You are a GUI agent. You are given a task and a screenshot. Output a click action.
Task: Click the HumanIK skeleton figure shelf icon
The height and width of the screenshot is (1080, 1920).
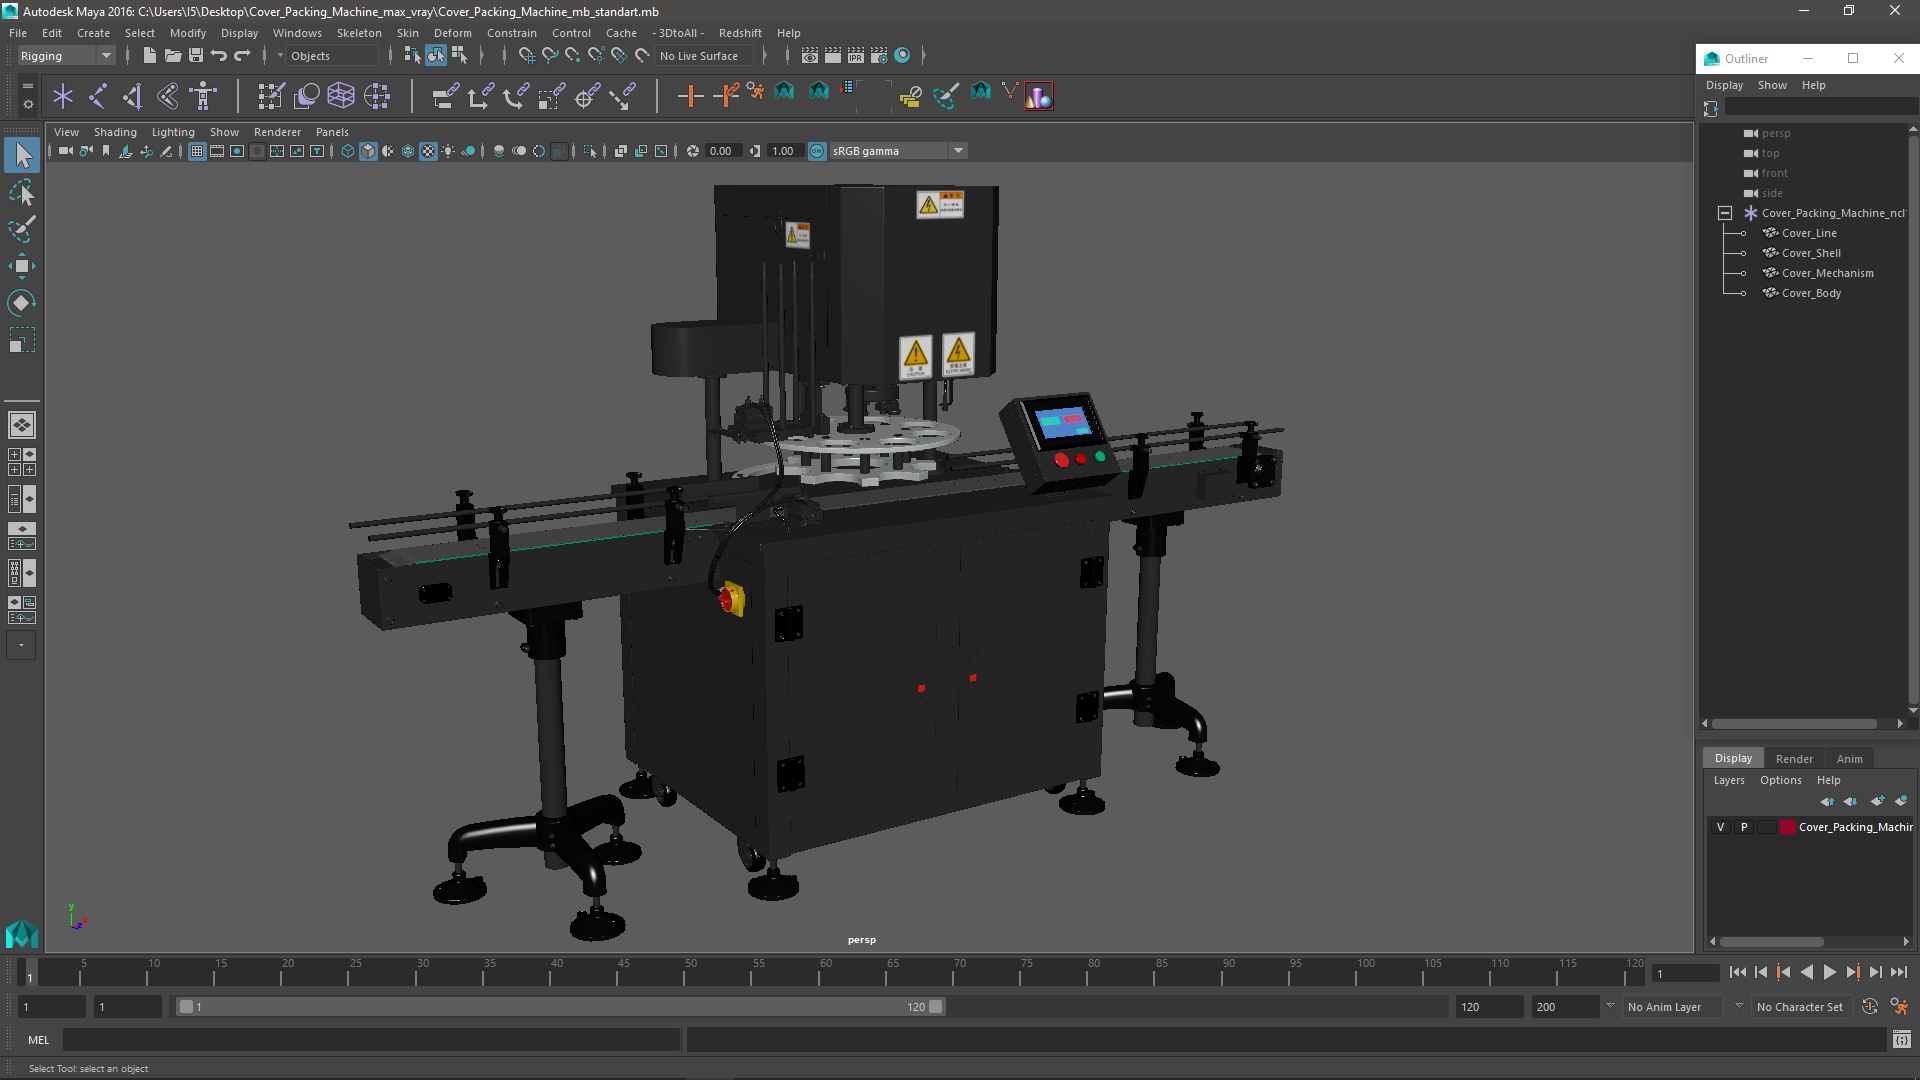(203, 96)
